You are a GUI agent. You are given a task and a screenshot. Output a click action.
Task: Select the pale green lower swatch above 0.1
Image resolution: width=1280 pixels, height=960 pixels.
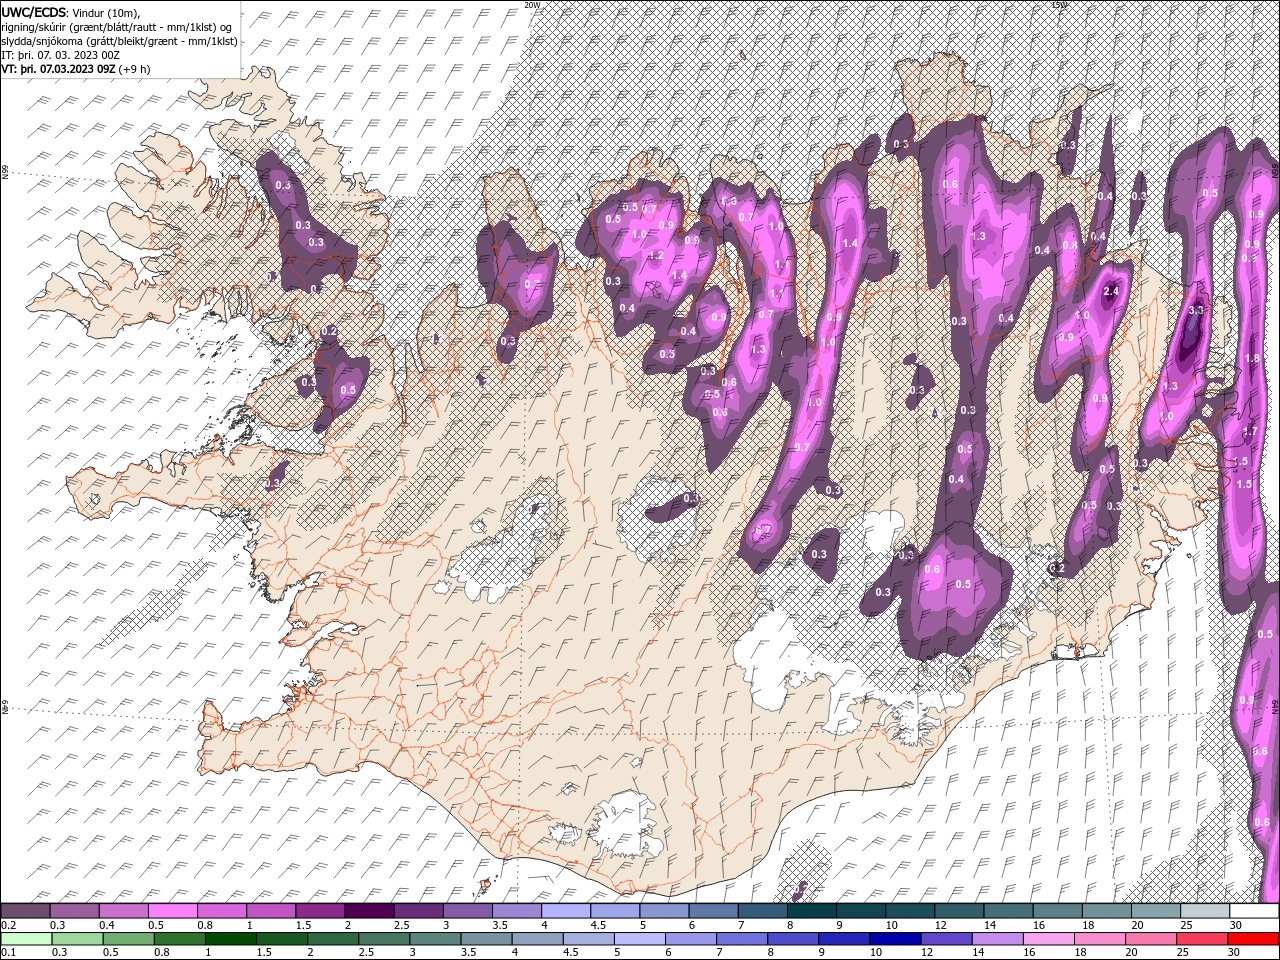tap(26, 939)
